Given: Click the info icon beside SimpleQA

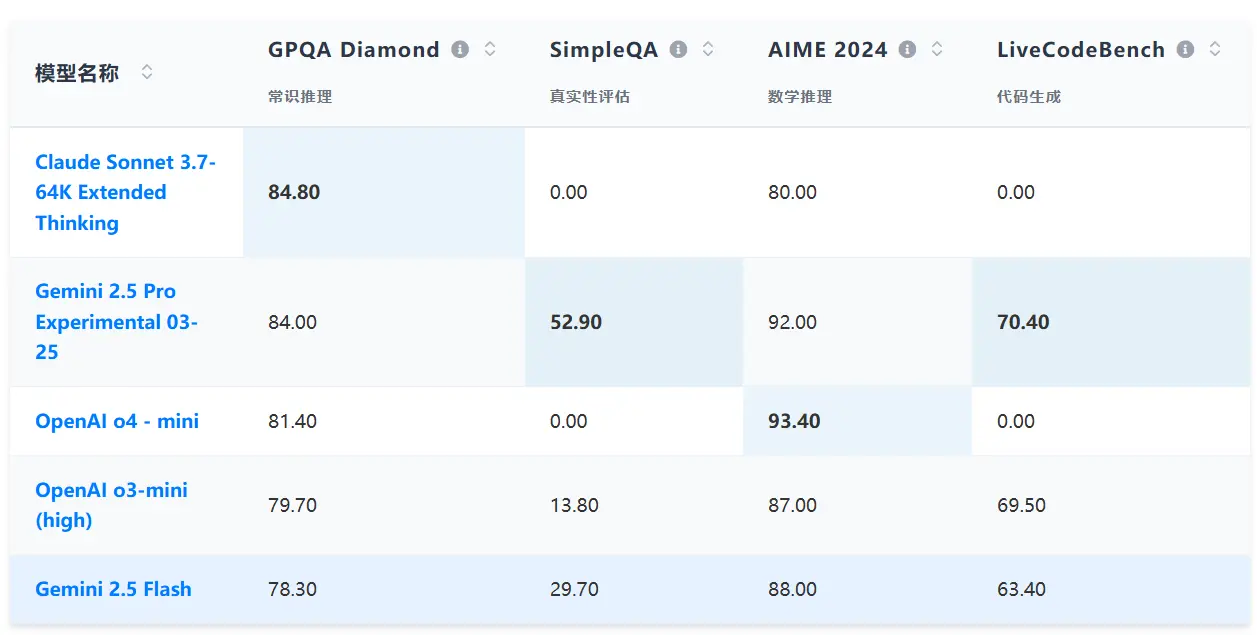Looking at the screenshot, I should tap(678, 49).
